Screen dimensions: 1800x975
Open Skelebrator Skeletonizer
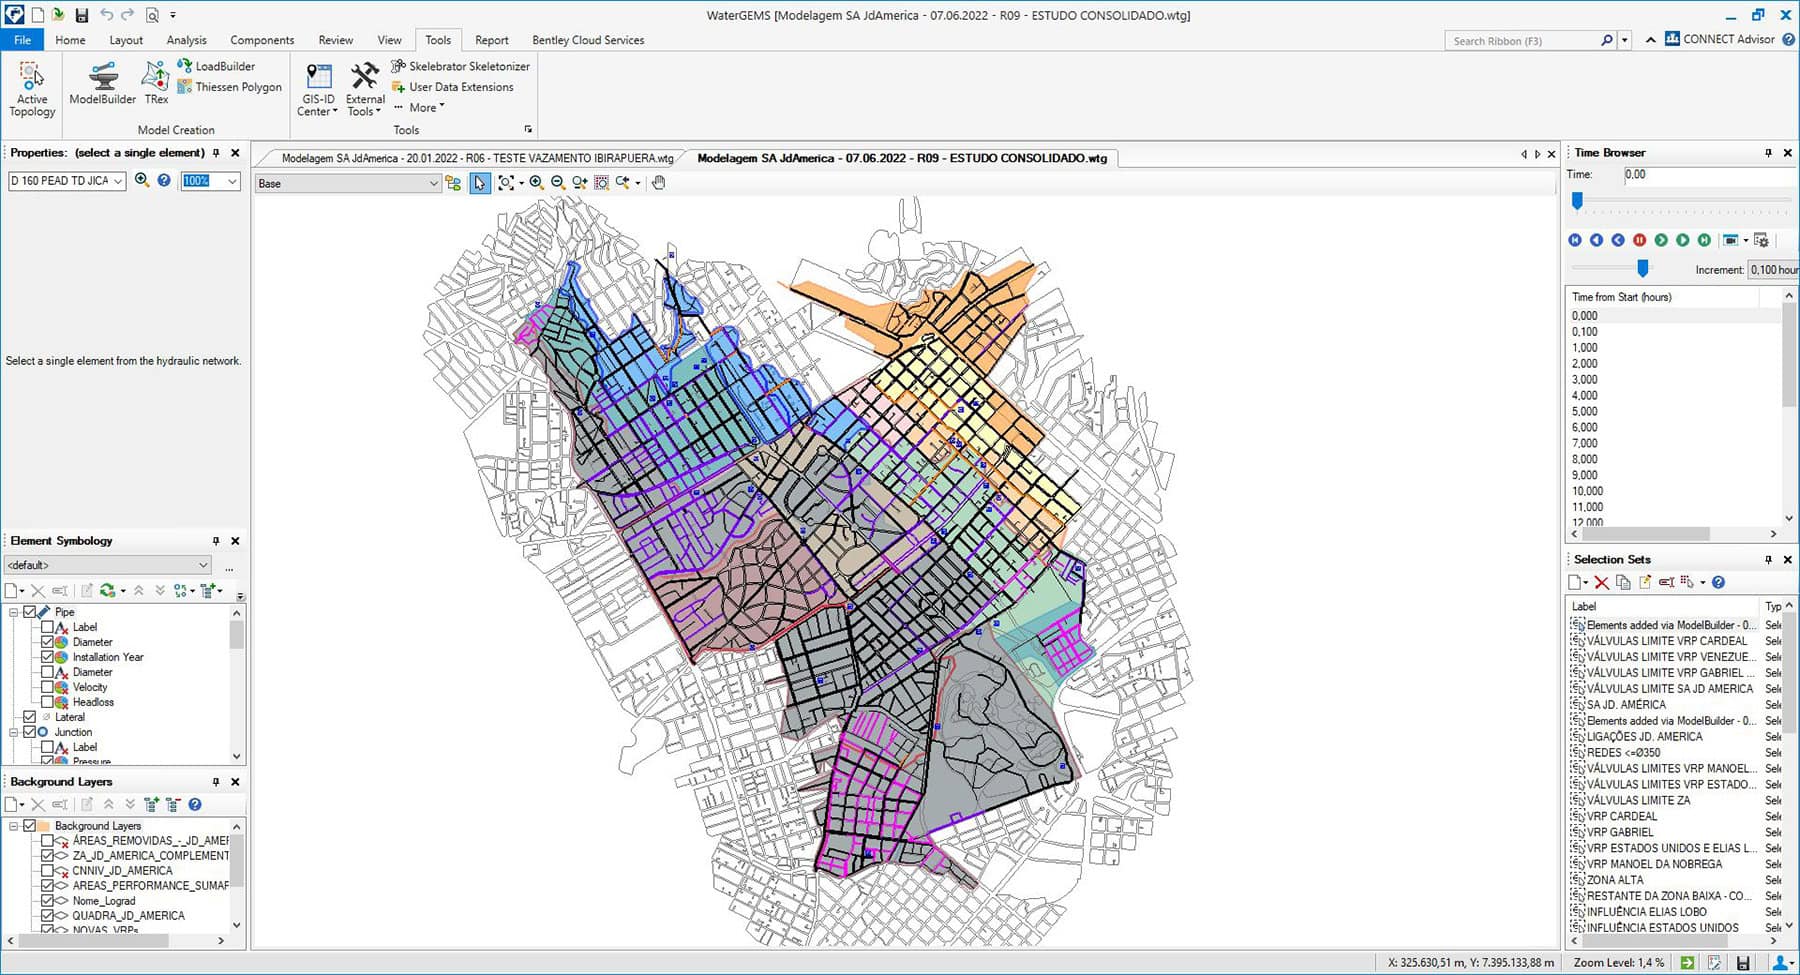460,66
